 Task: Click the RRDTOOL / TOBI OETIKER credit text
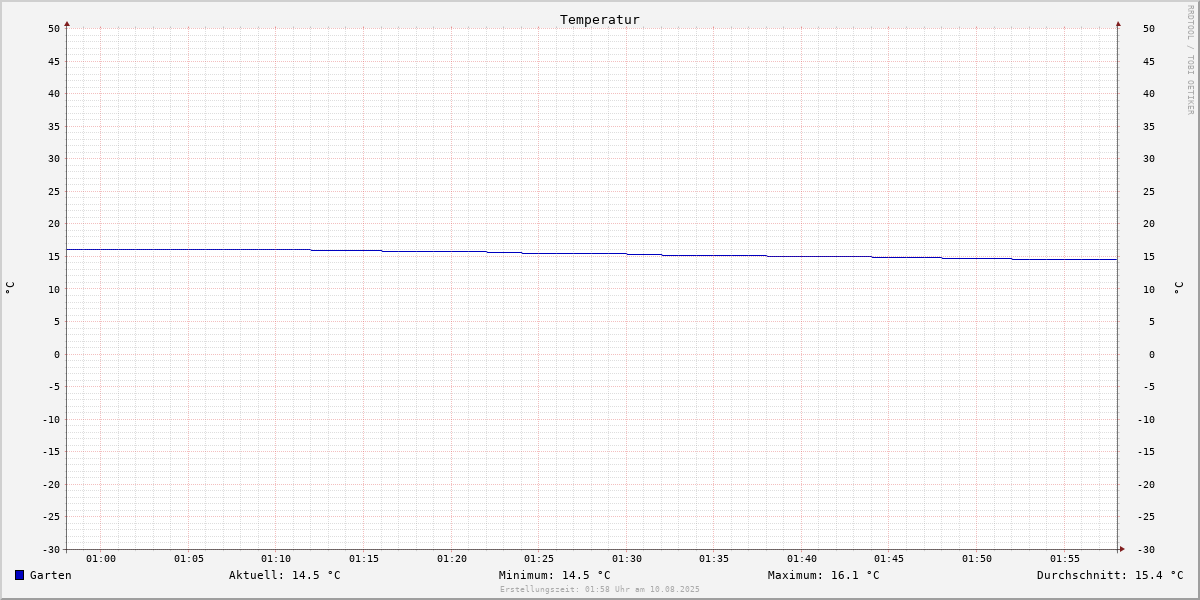tap(1190, 59)
